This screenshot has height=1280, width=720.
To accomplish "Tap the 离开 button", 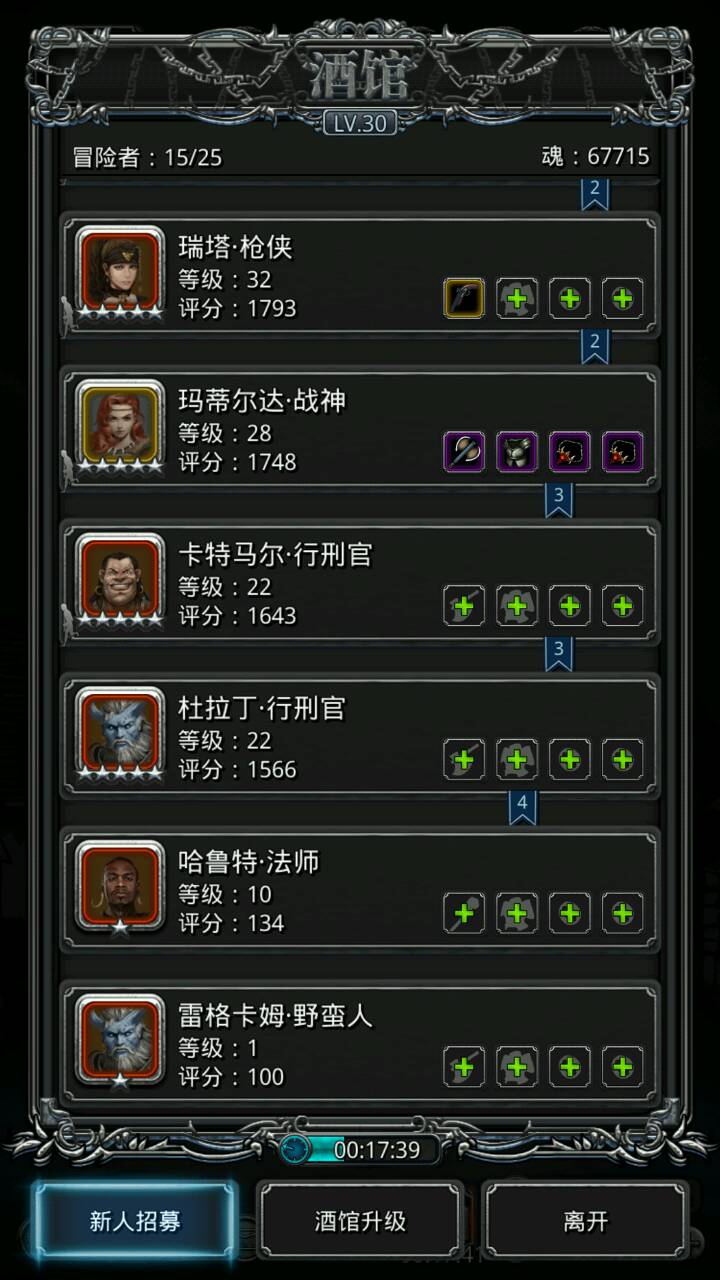I will 586,1222.
